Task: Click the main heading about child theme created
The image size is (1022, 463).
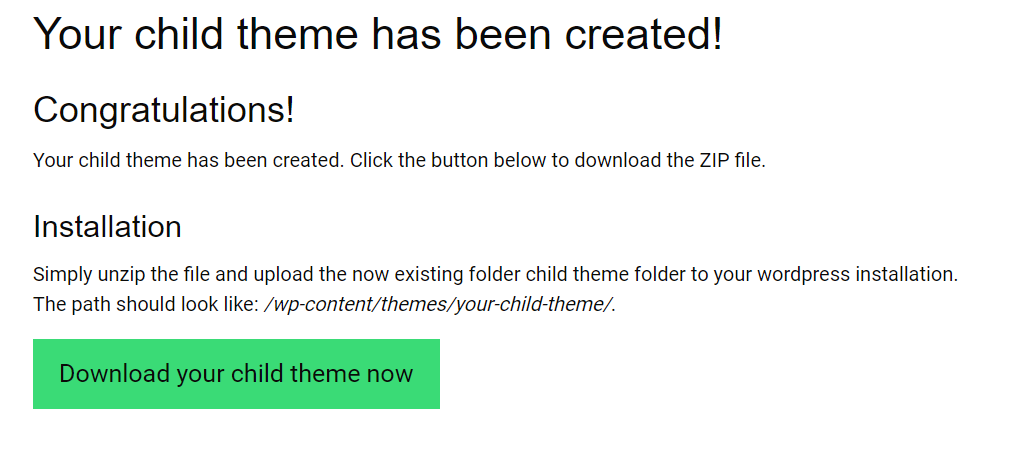Action: [x=378, y=35]
